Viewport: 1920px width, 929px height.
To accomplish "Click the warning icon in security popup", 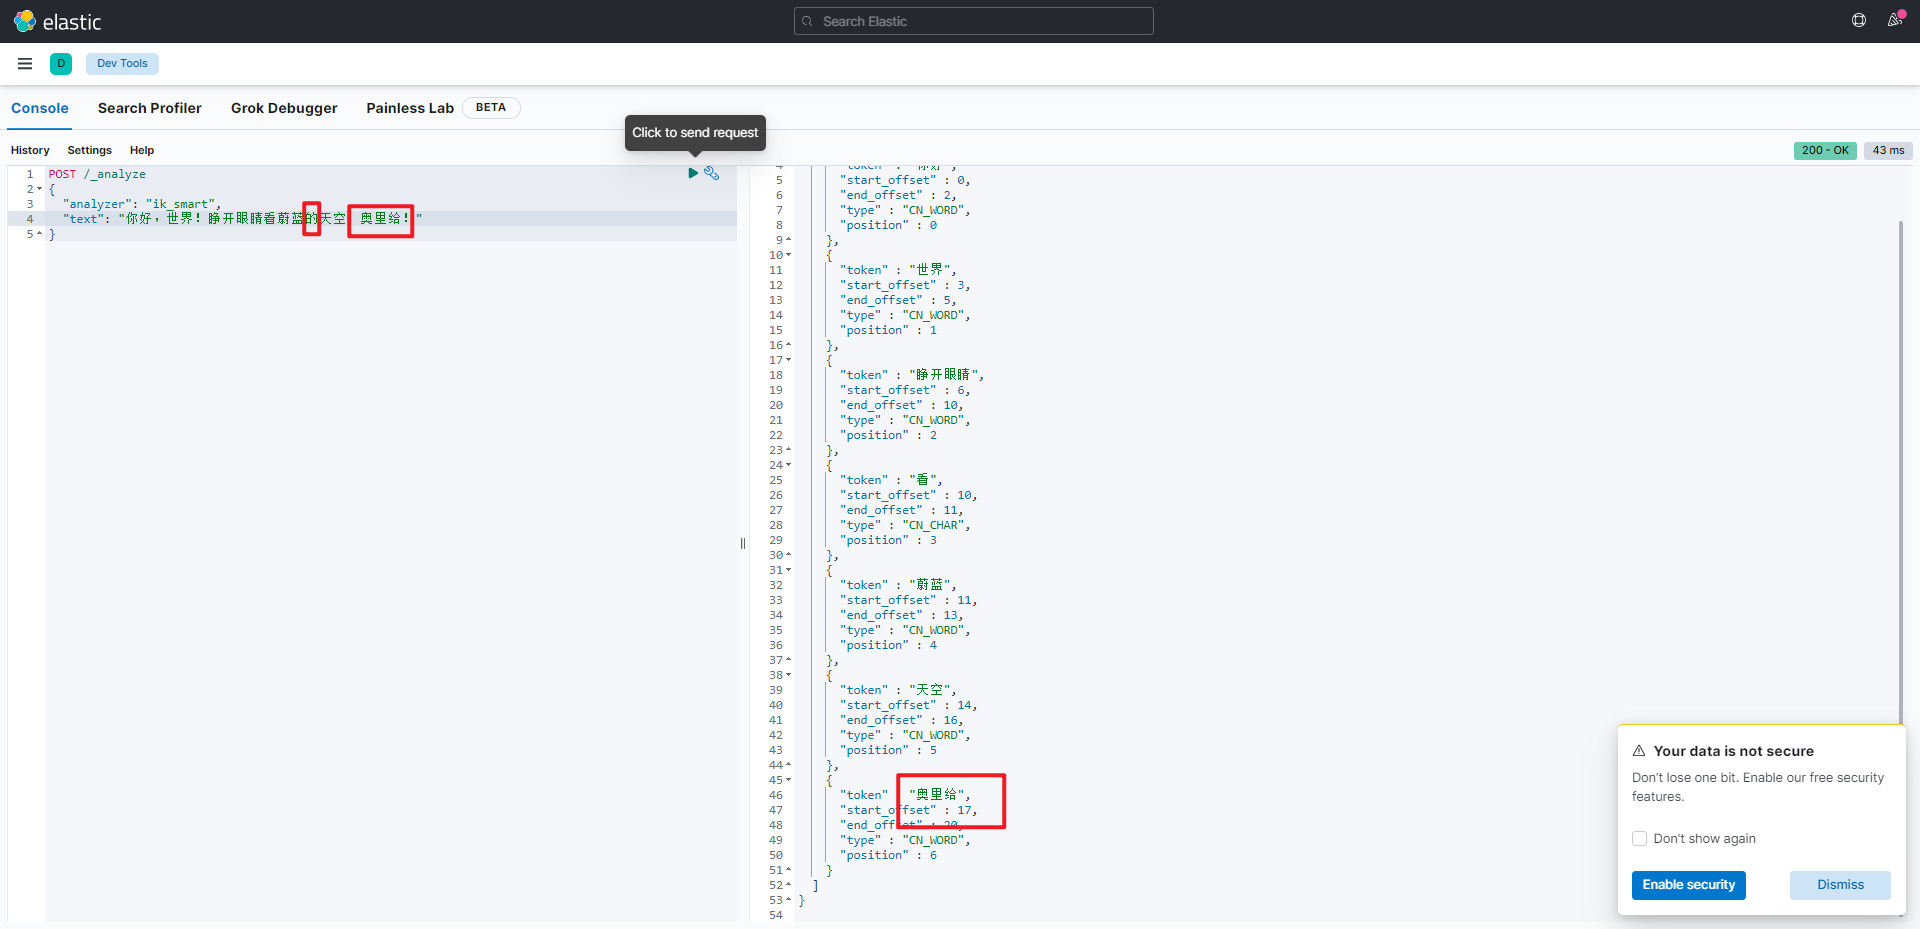I will 1639,751.
